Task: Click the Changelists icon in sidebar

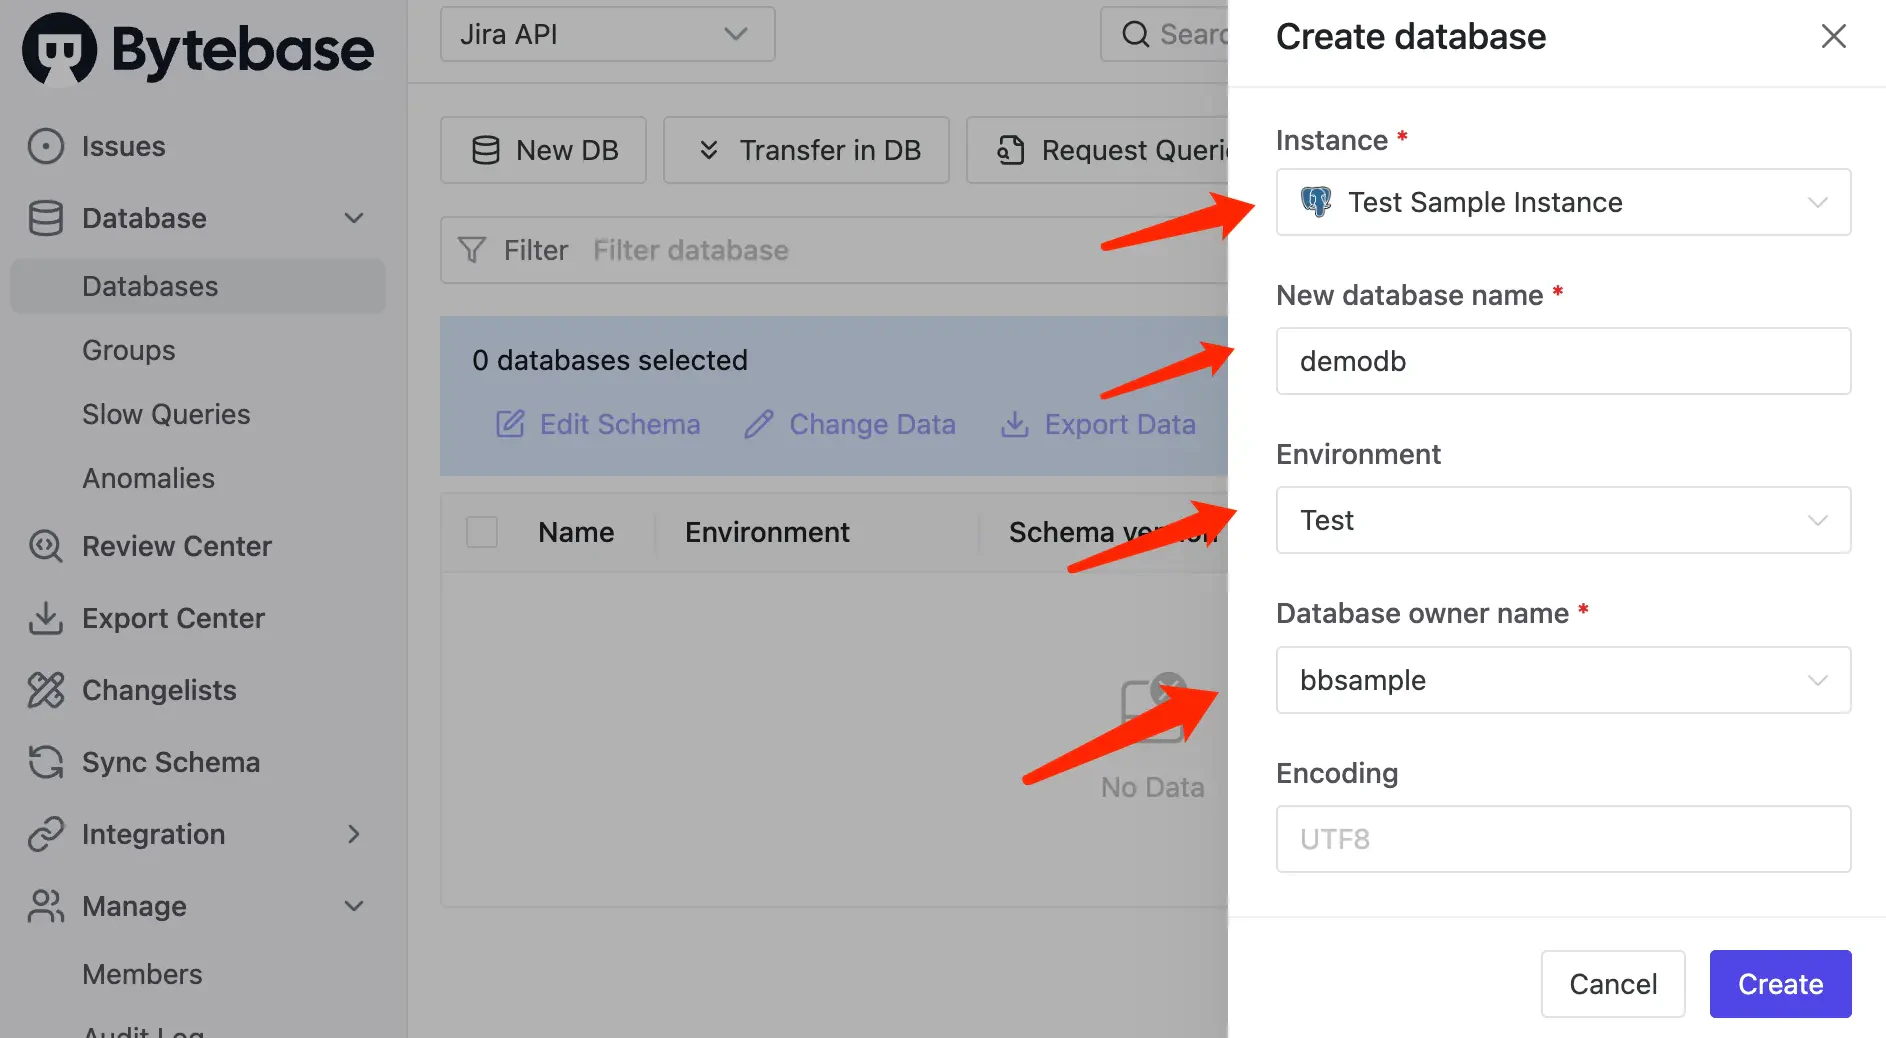Action: click(46, 690)
